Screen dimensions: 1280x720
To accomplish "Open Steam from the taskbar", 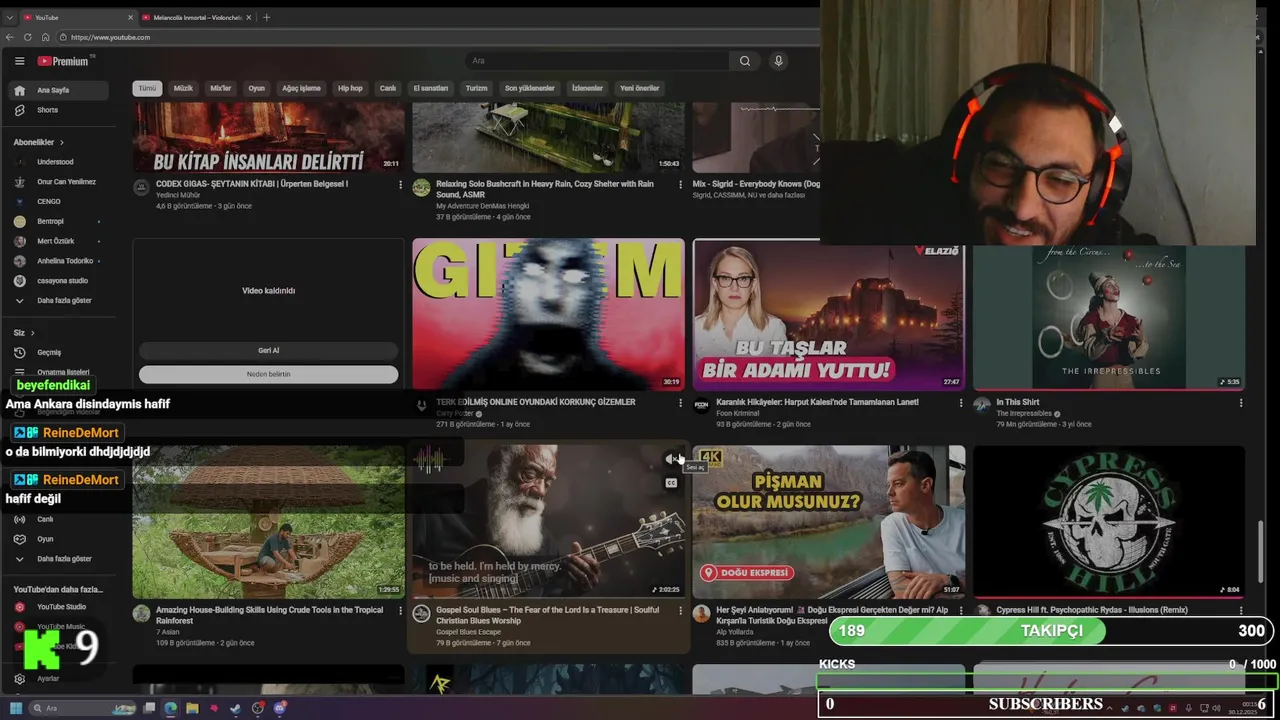I will pyautogui.click(x=235, y=708).
